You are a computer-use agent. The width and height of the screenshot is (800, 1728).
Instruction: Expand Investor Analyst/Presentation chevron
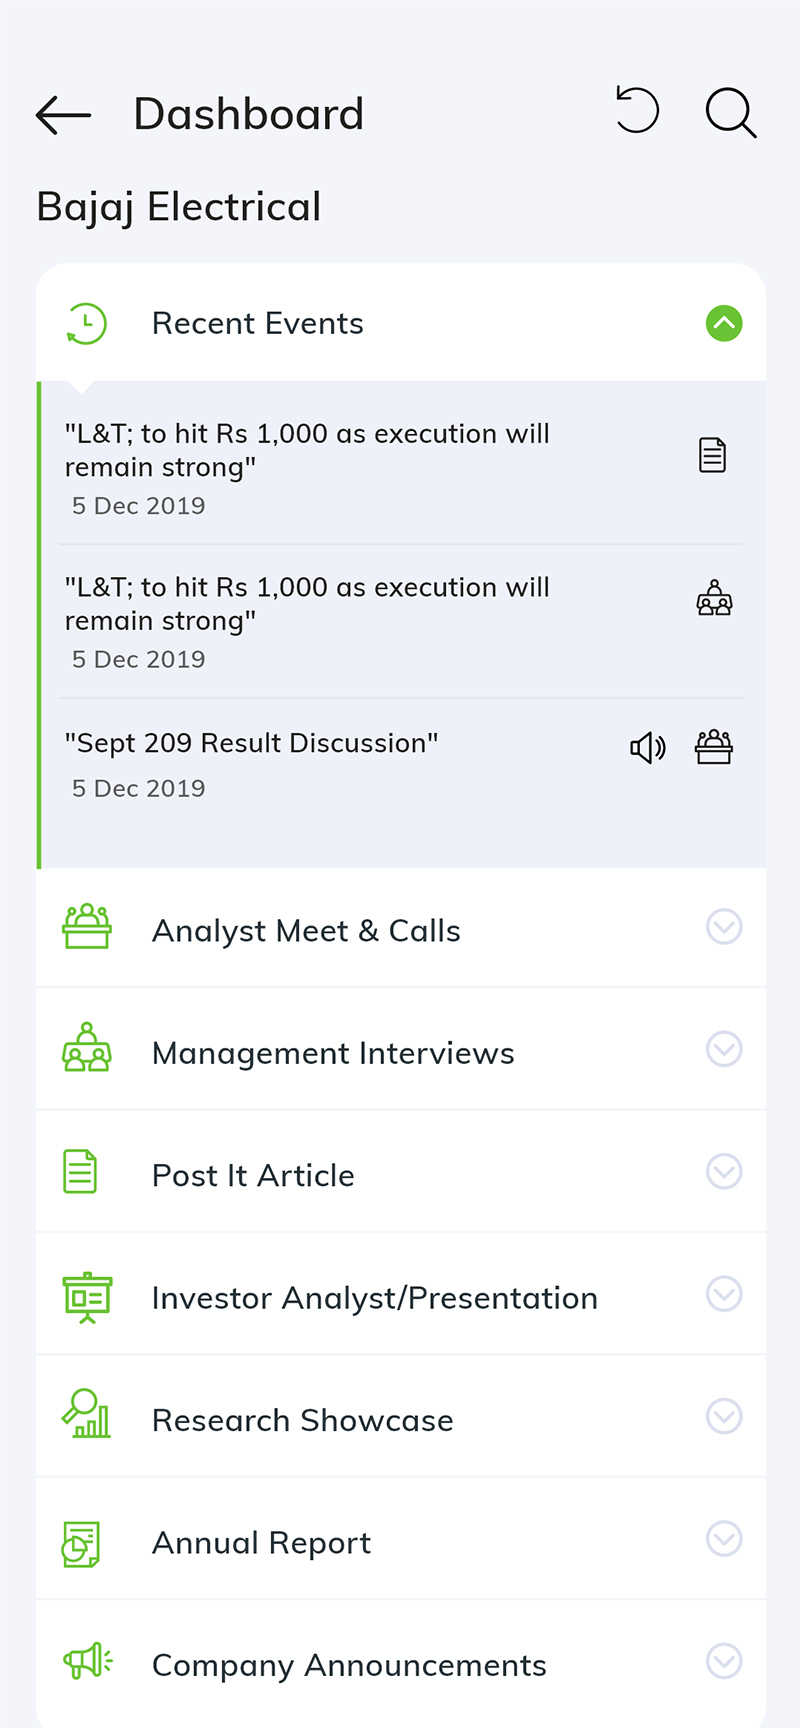tap(724, 1294)
